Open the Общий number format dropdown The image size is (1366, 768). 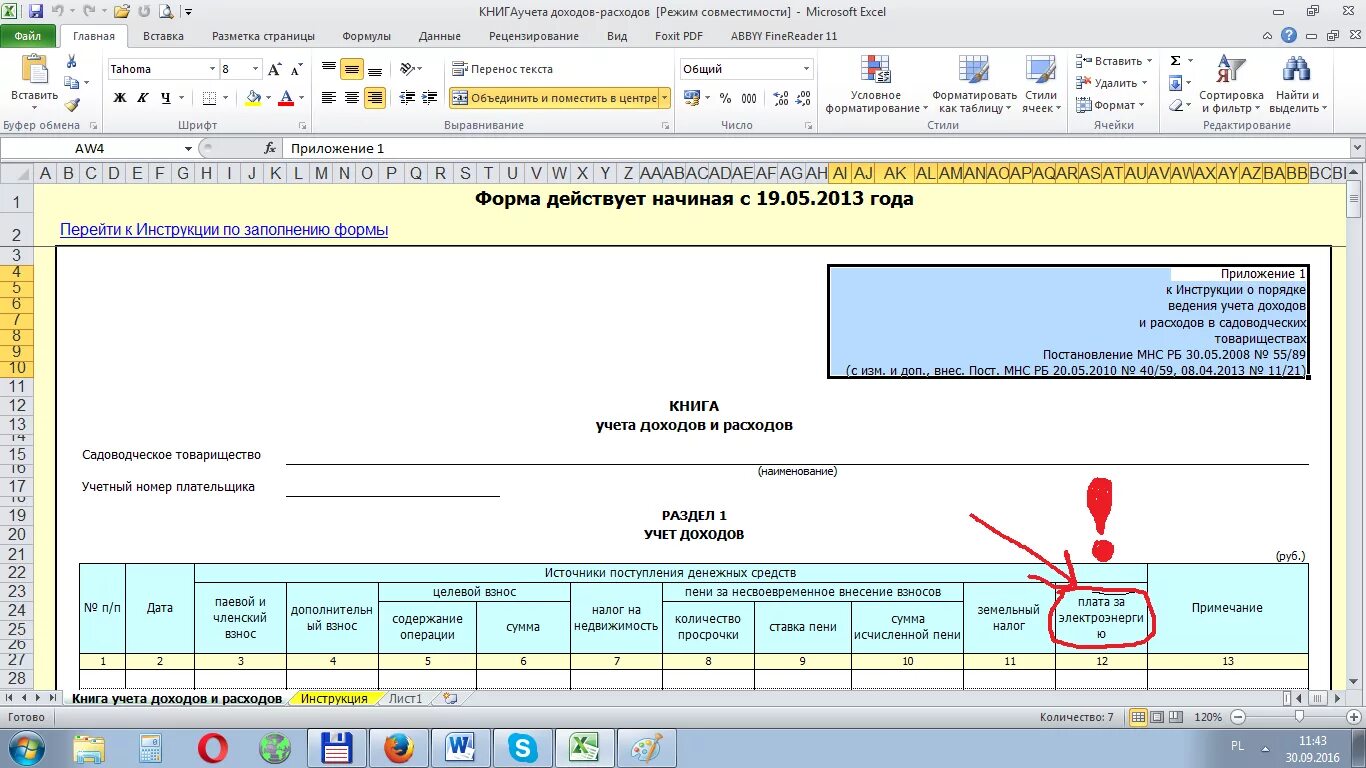806,69
